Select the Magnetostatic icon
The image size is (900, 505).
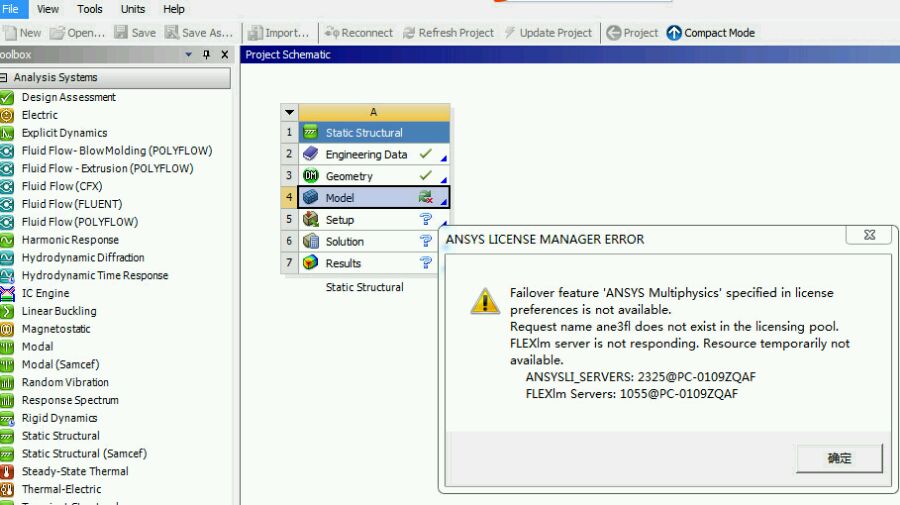point(7,329)
